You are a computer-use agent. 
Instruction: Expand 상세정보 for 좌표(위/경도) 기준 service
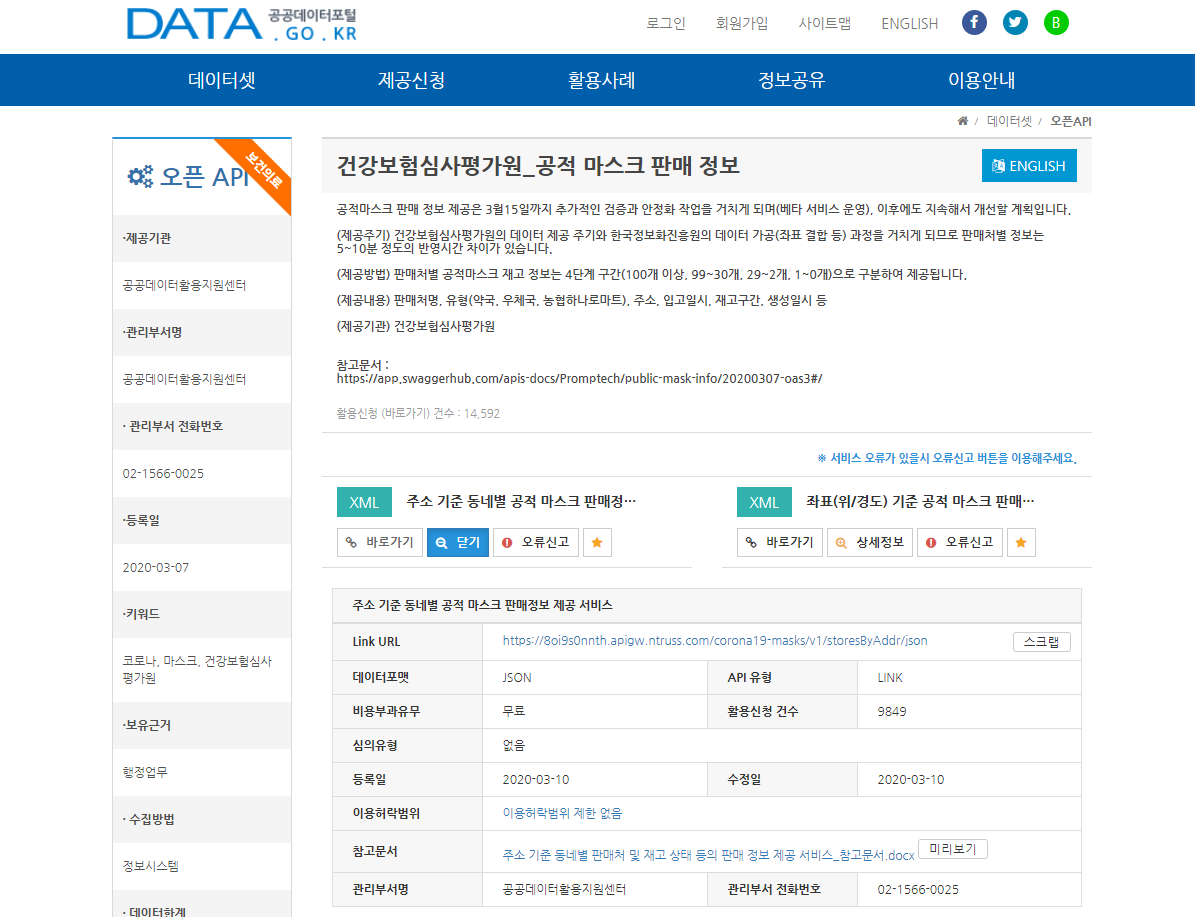pos(870,543)
